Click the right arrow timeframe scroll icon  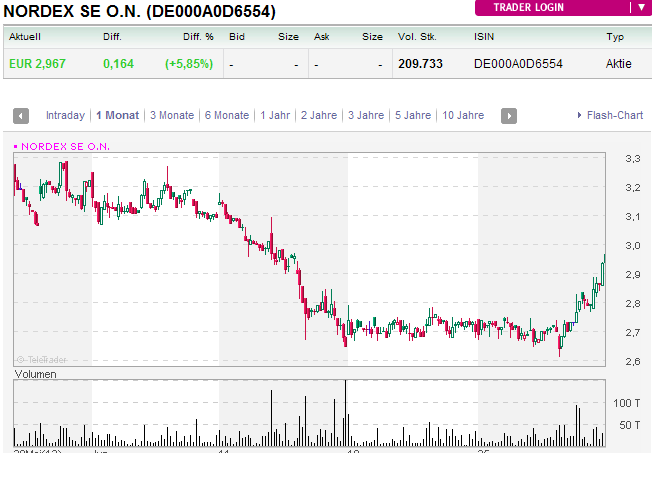pyautogui.click(x=509, y=116)
